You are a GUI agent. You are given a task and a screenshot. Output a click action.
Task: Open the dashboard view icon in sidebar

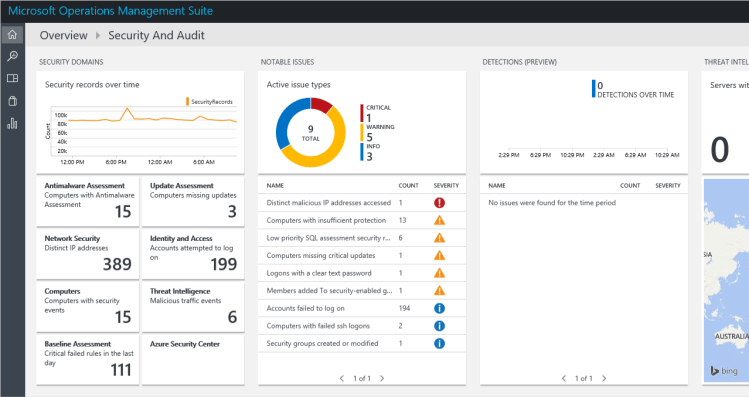(12, 78)
